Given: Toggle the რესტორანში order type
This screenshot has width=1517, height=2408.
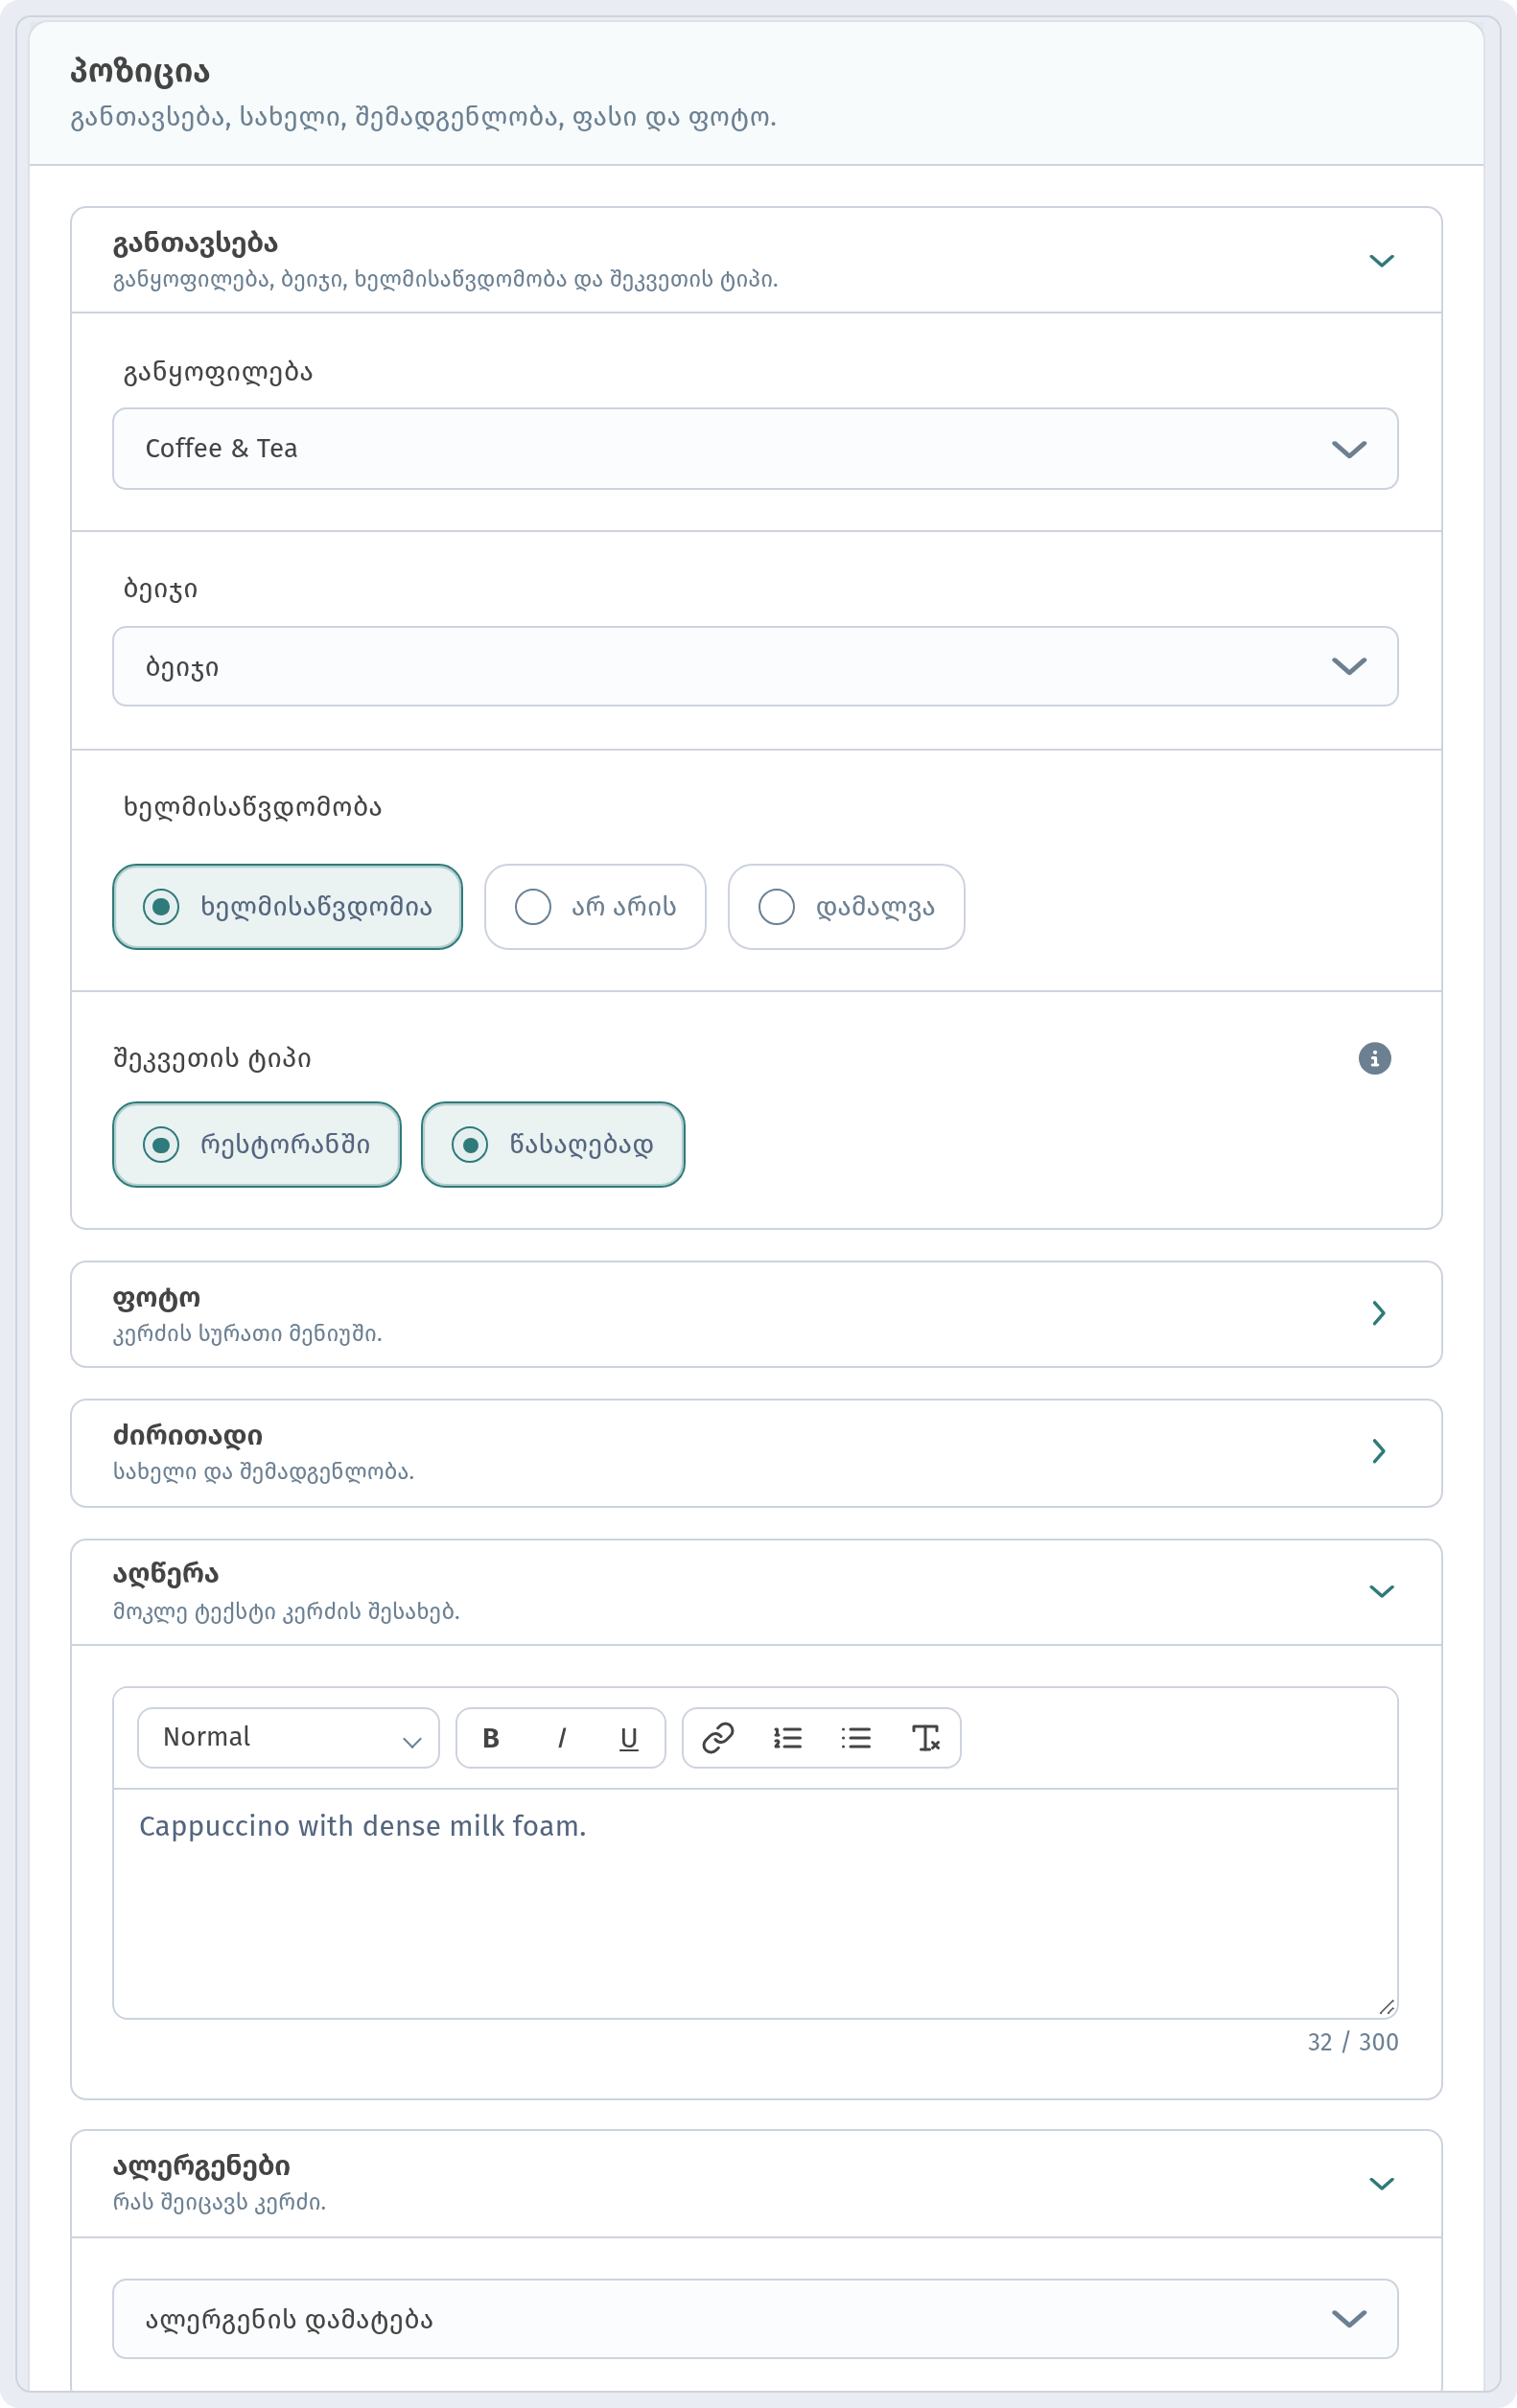Looking at the screenshot, I should 257,1145.
